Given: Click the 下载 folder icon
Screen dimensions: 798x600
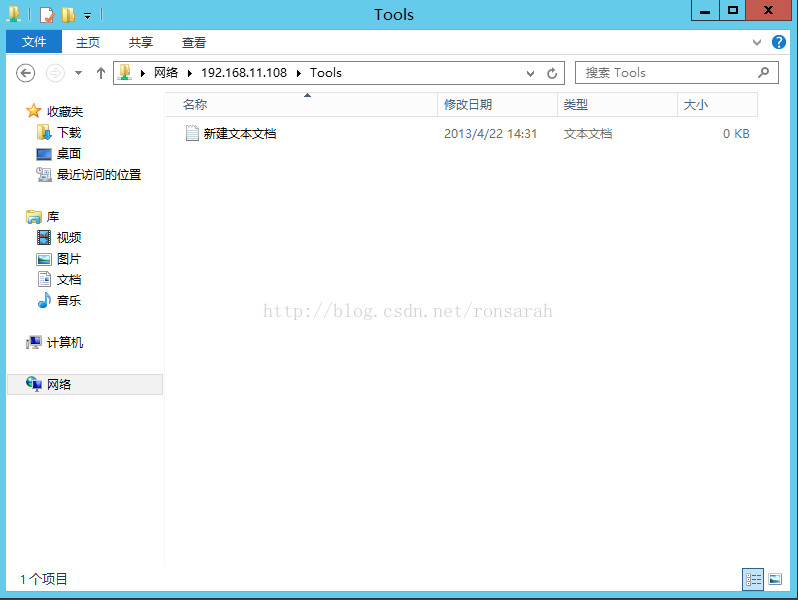Looking at the screenshot, I should coord(44,132).
